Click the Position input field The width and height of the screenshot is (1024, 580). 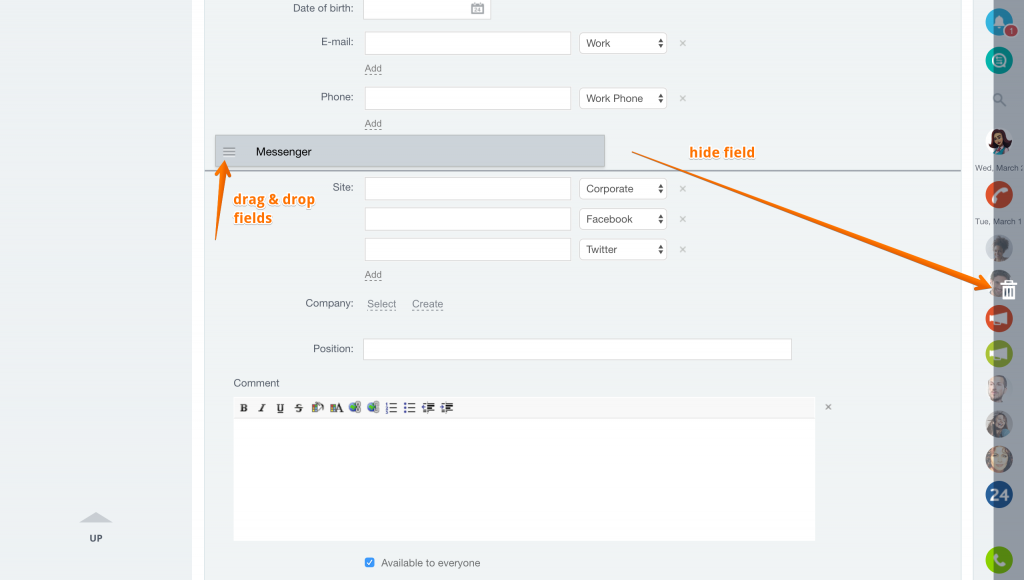click(577, 349)
